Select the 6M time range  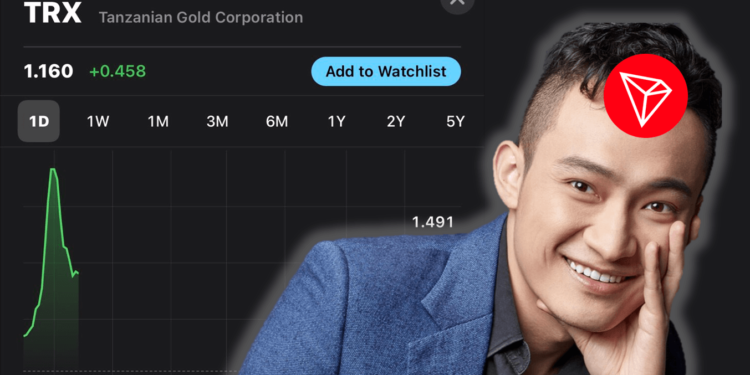pos(277,121)
